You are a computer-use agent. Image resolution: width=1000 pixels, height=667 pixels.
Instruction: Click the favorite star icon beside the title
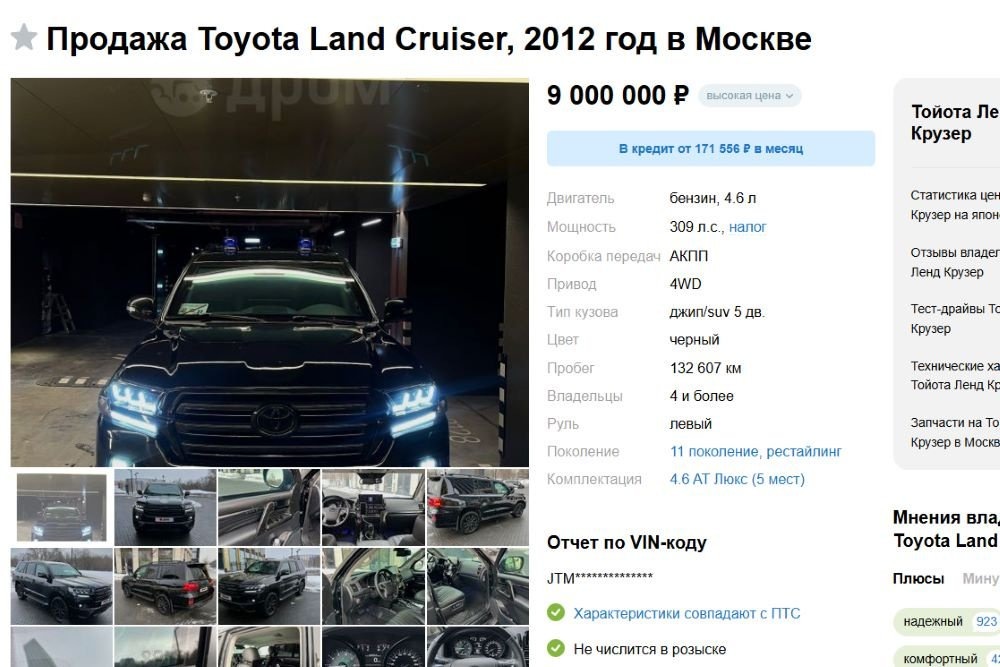(24, 37)
